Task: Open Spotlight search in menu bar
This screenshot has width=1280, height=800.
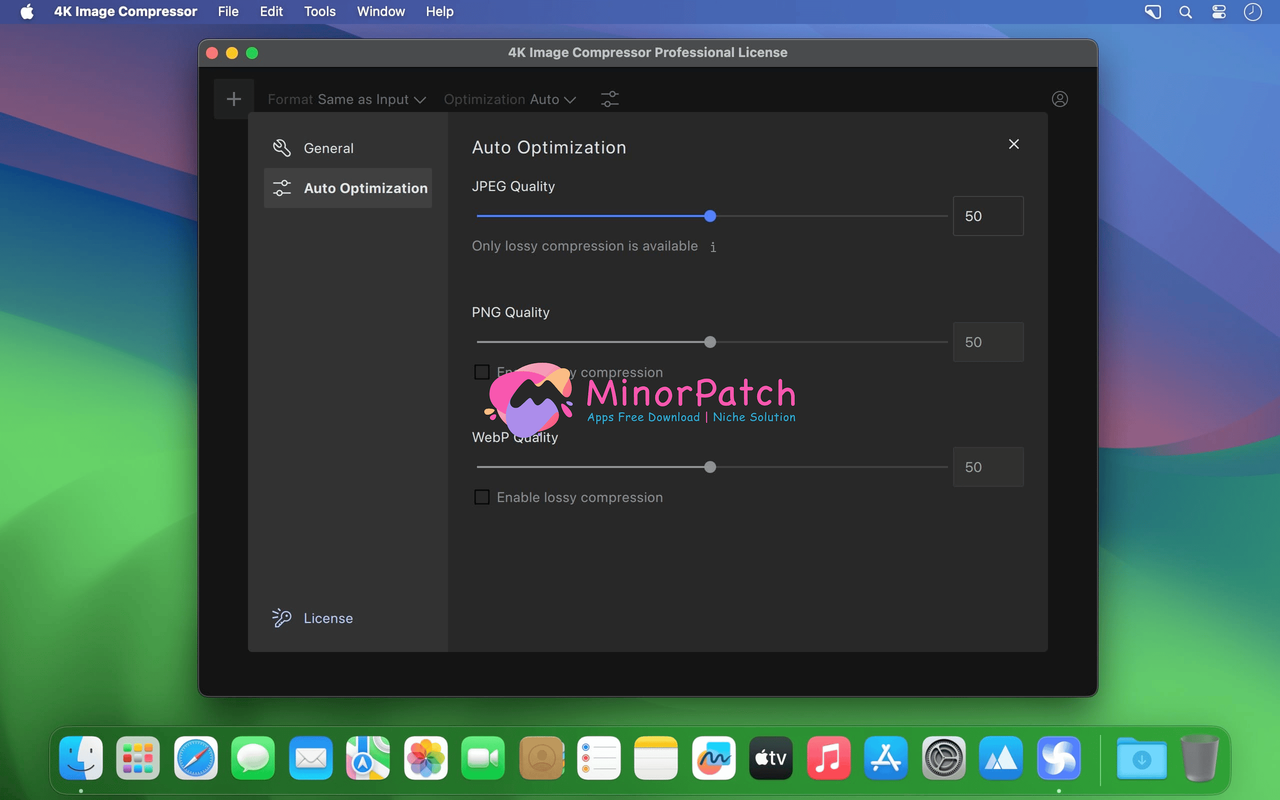Action: click(x=1186, y=12)
